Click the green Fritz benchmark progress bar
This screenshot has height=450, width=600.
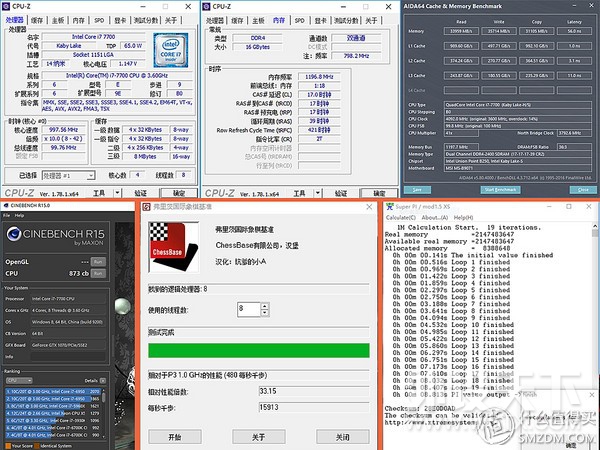[259, 351]
